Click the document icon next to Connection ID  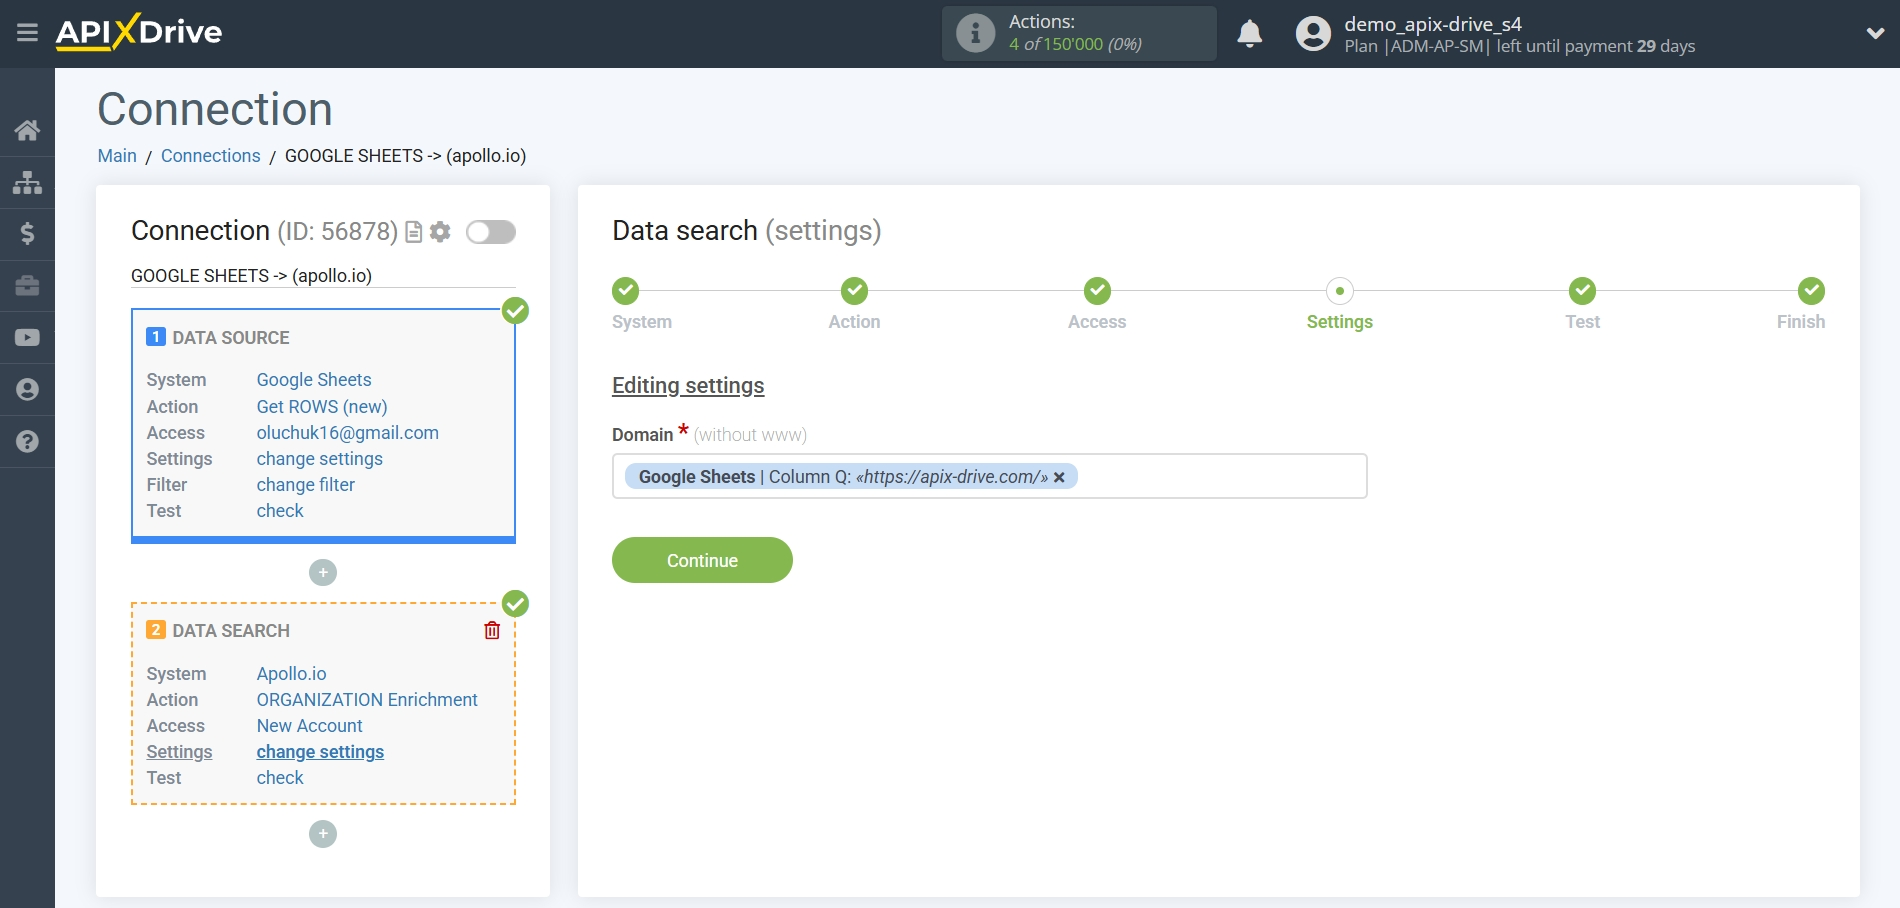(x=413, y=231)
